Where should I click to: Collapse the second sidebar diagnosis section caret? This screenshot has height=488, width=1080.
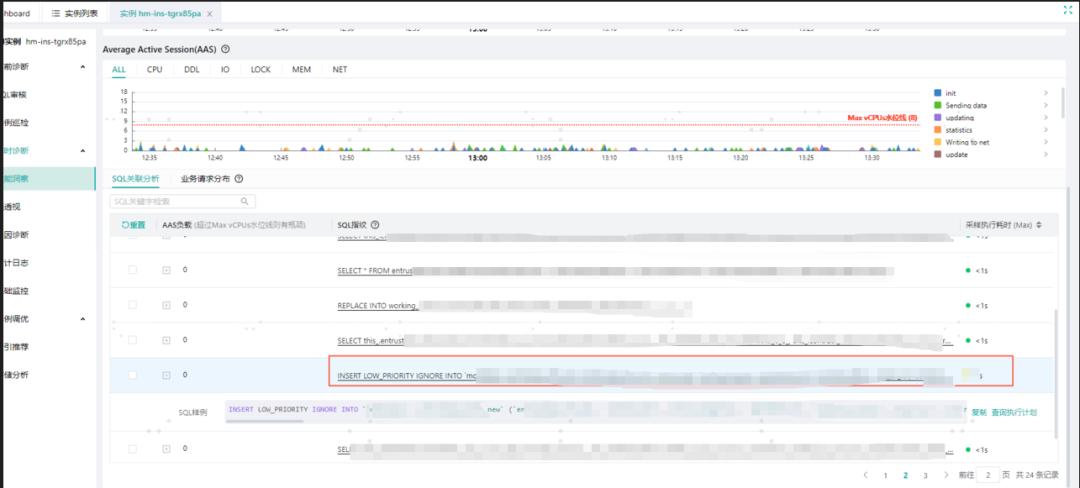tap(83, 150)
